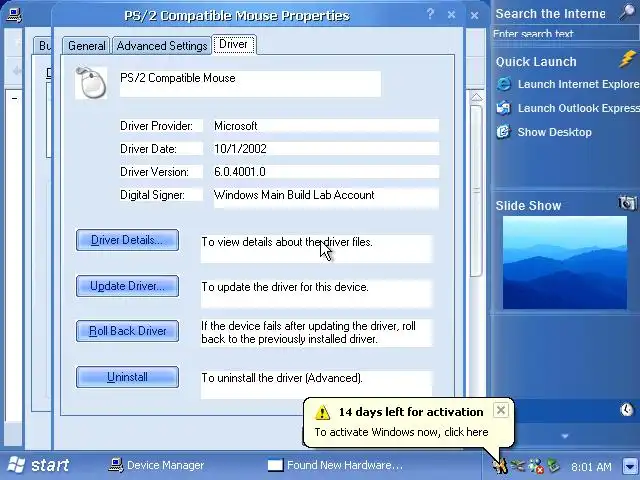Click the Windows Messenger tray icon
Screen dimensions: 640x480
click(536, 466)
